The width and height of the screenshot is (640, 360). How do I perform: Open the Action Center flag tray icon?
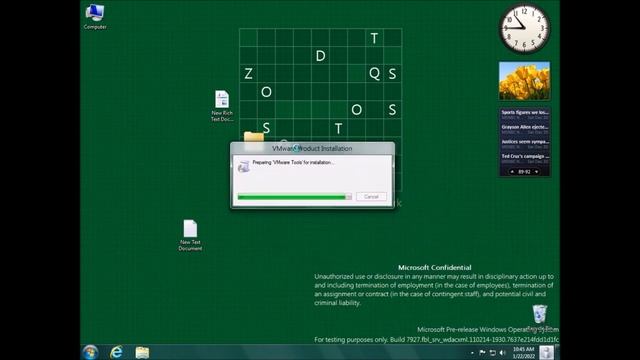point(482,352)
